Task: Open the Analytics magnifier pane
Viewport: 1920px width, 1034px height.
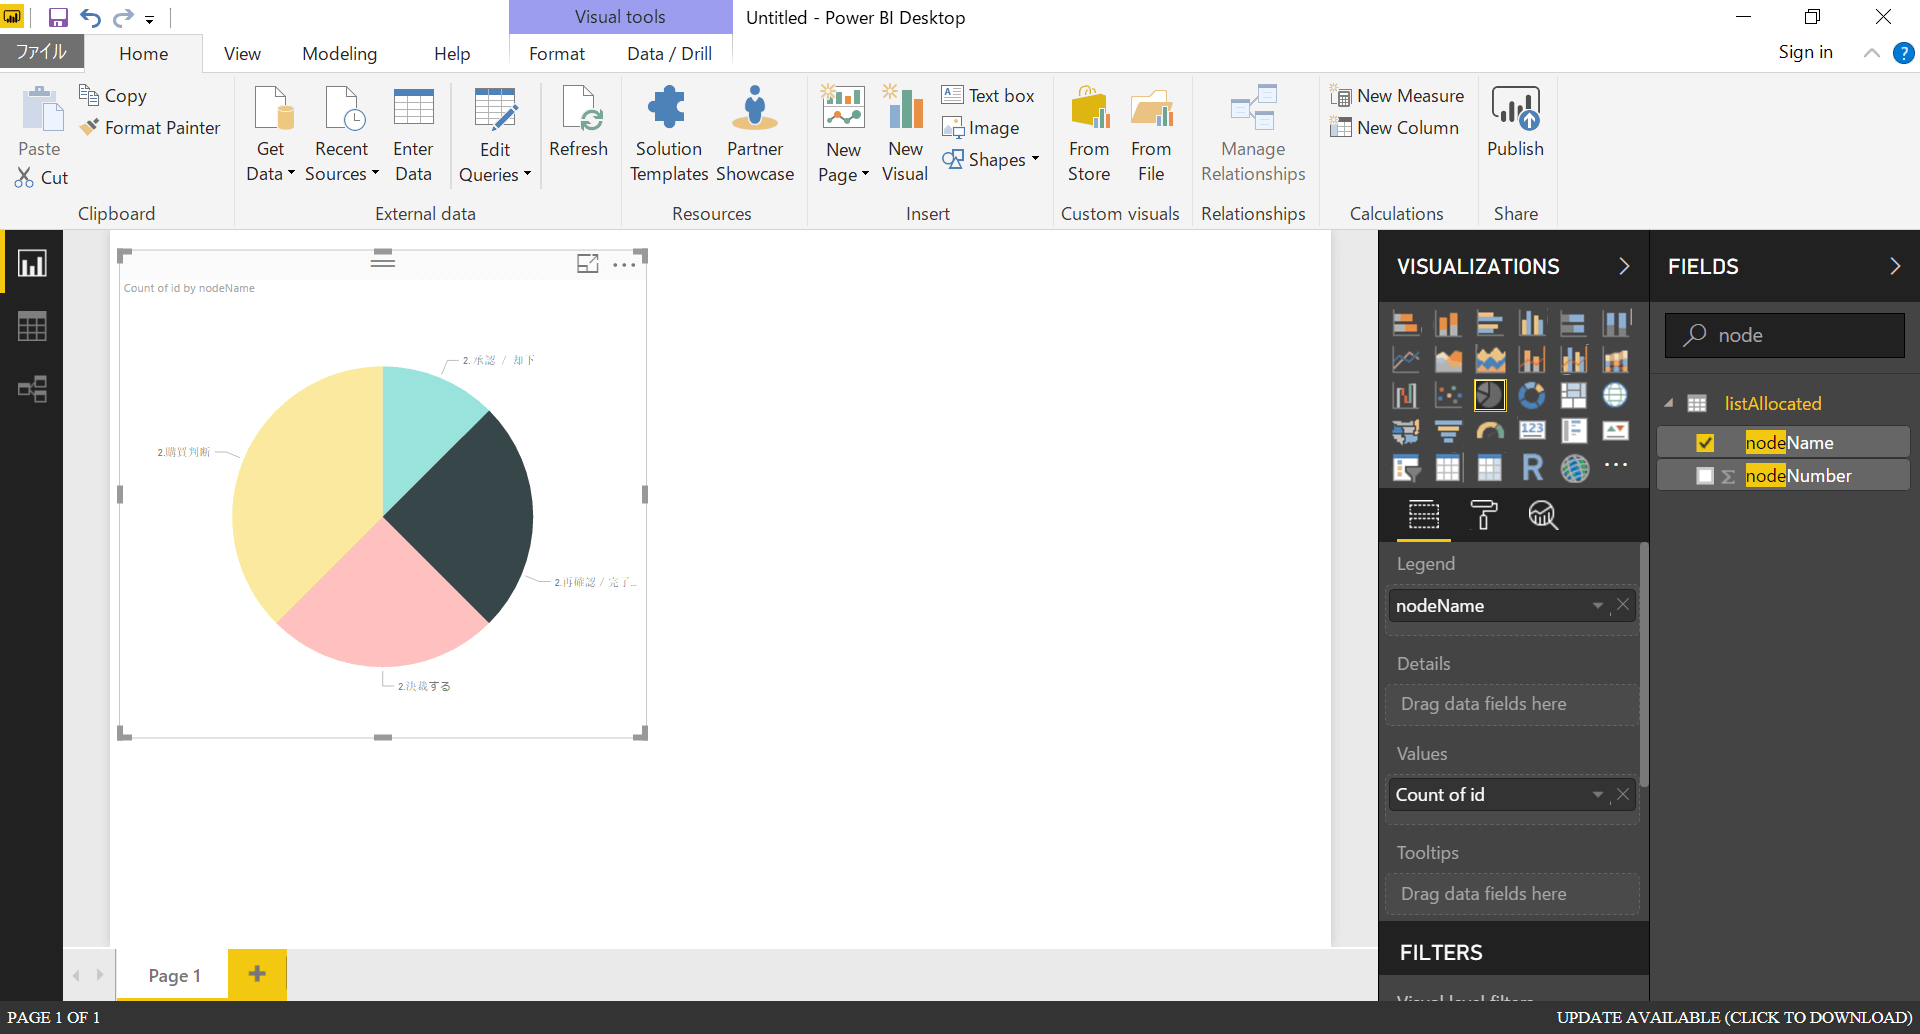Action: 1542,515
